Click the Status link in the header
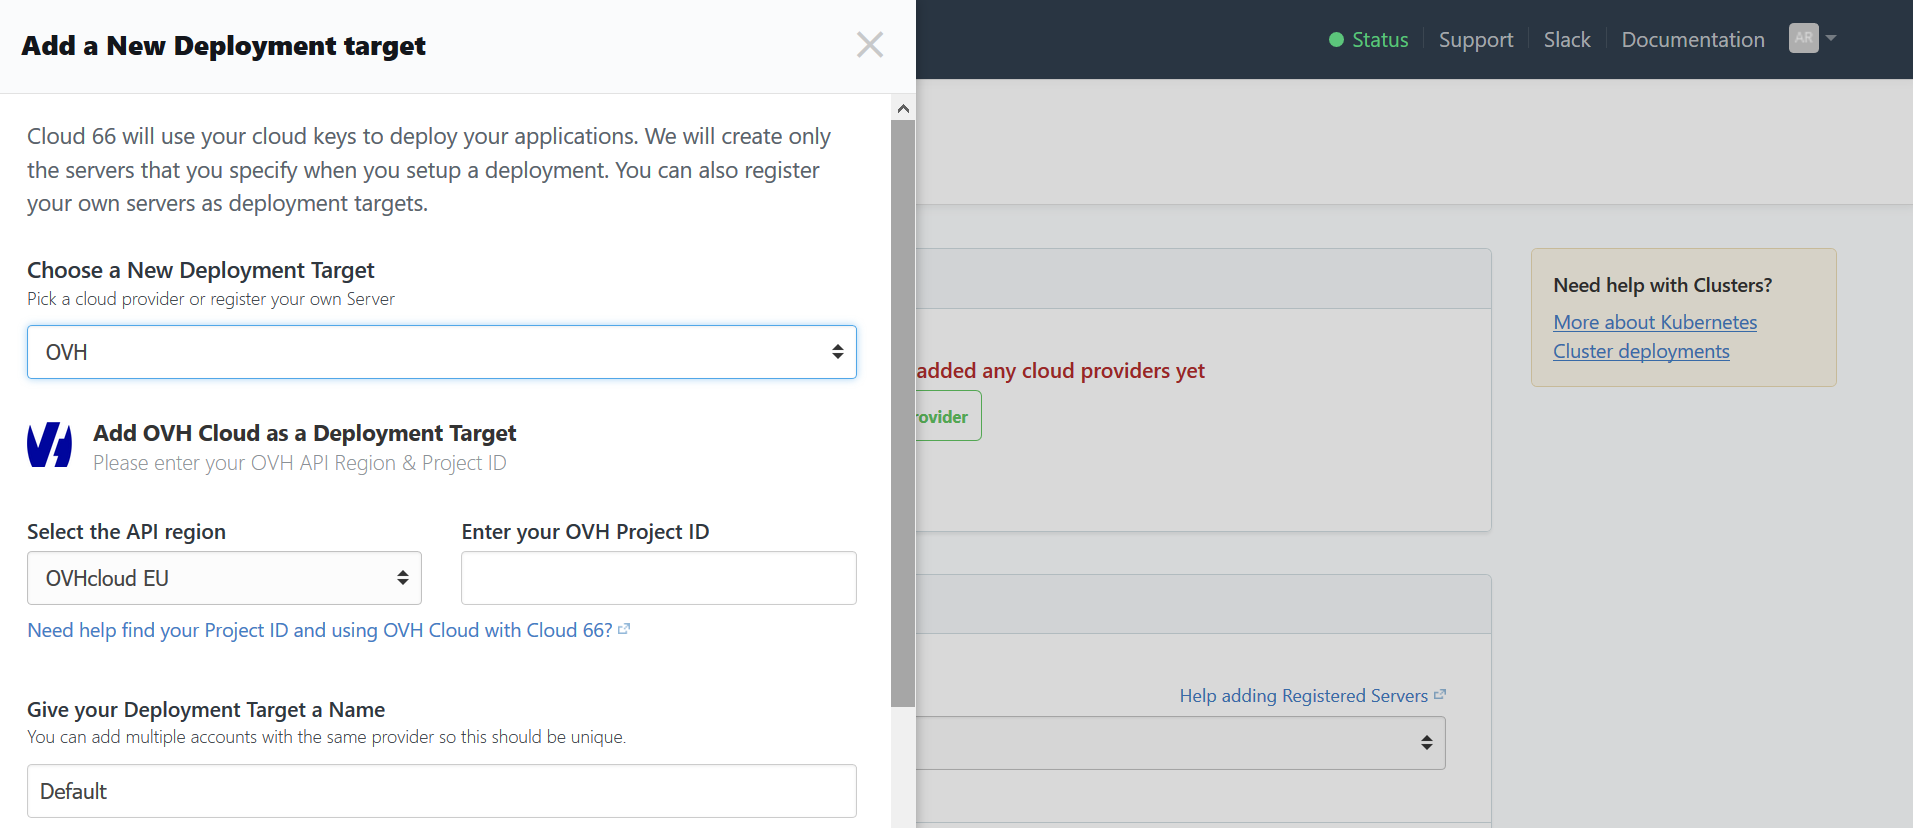This screenshot has height=828, width=1913. 1379,40
